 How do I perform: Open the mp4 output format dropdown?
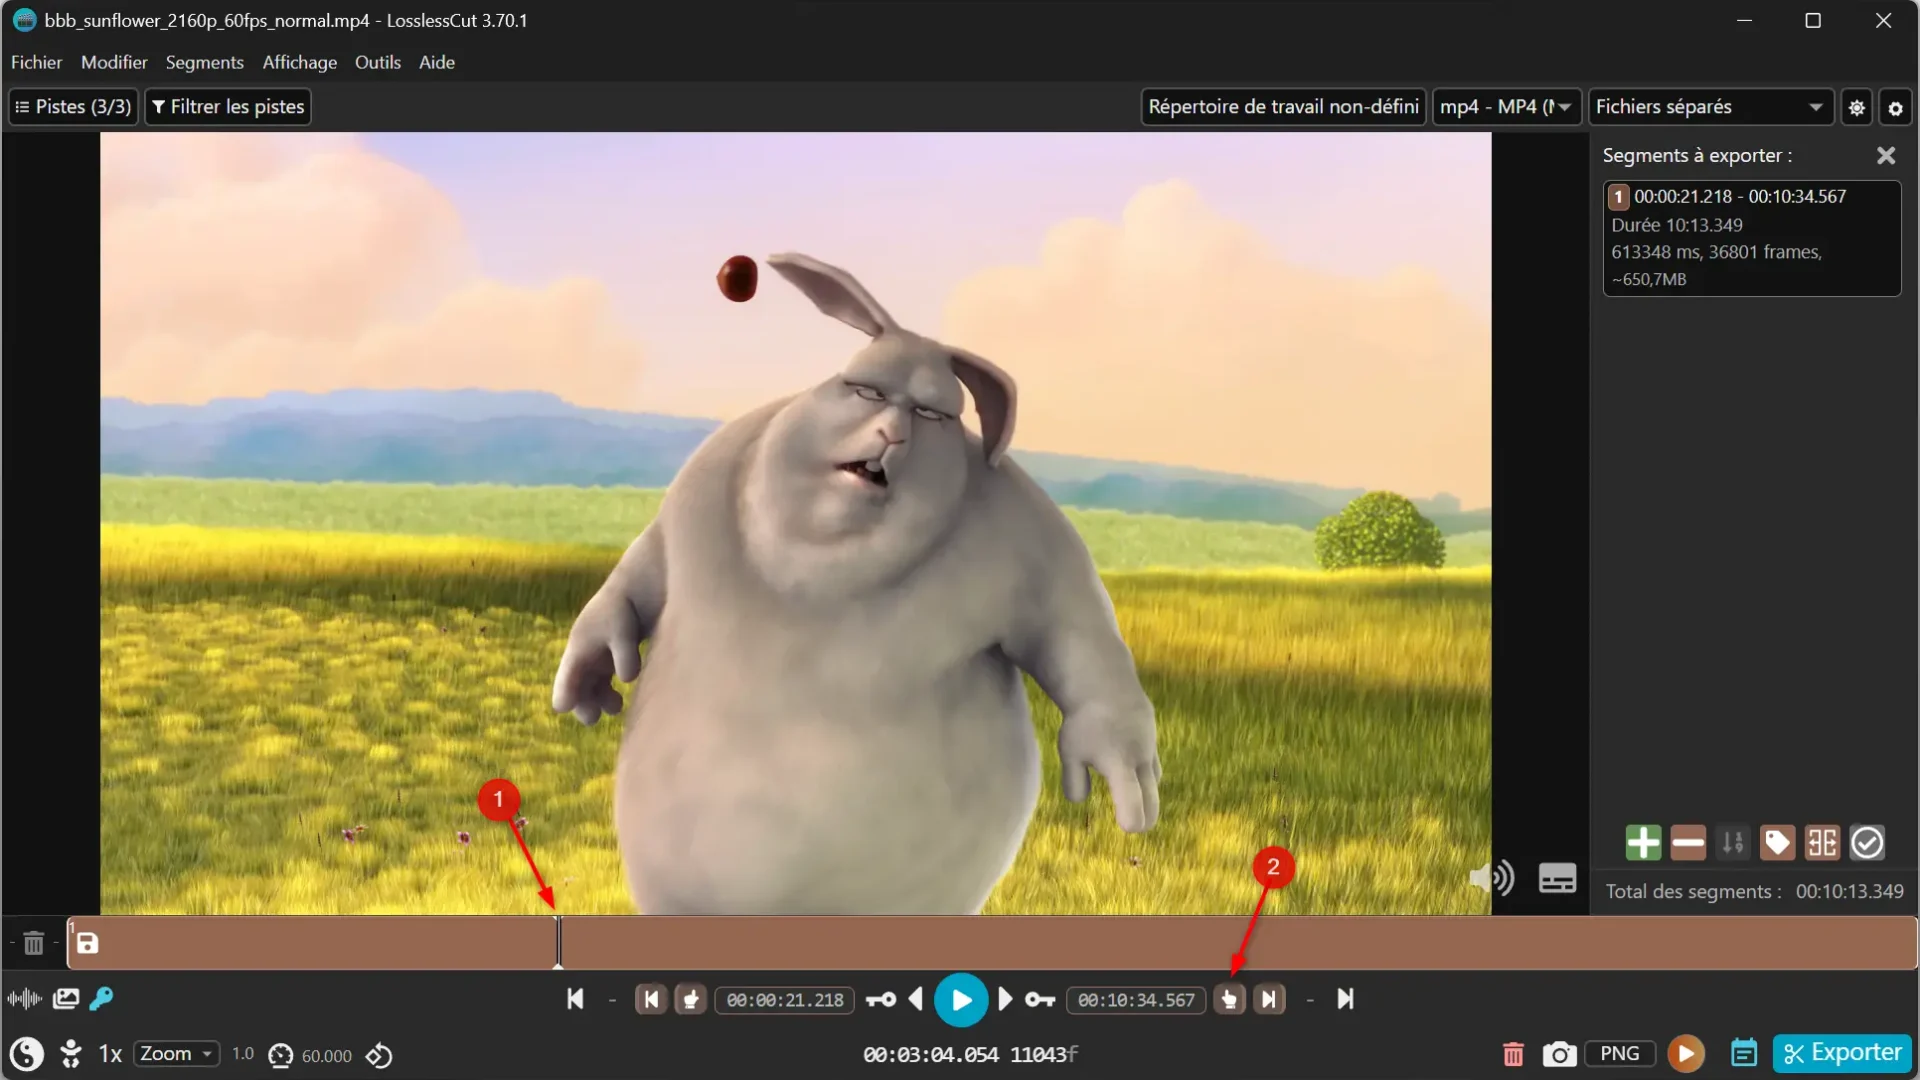(1506, 107)
